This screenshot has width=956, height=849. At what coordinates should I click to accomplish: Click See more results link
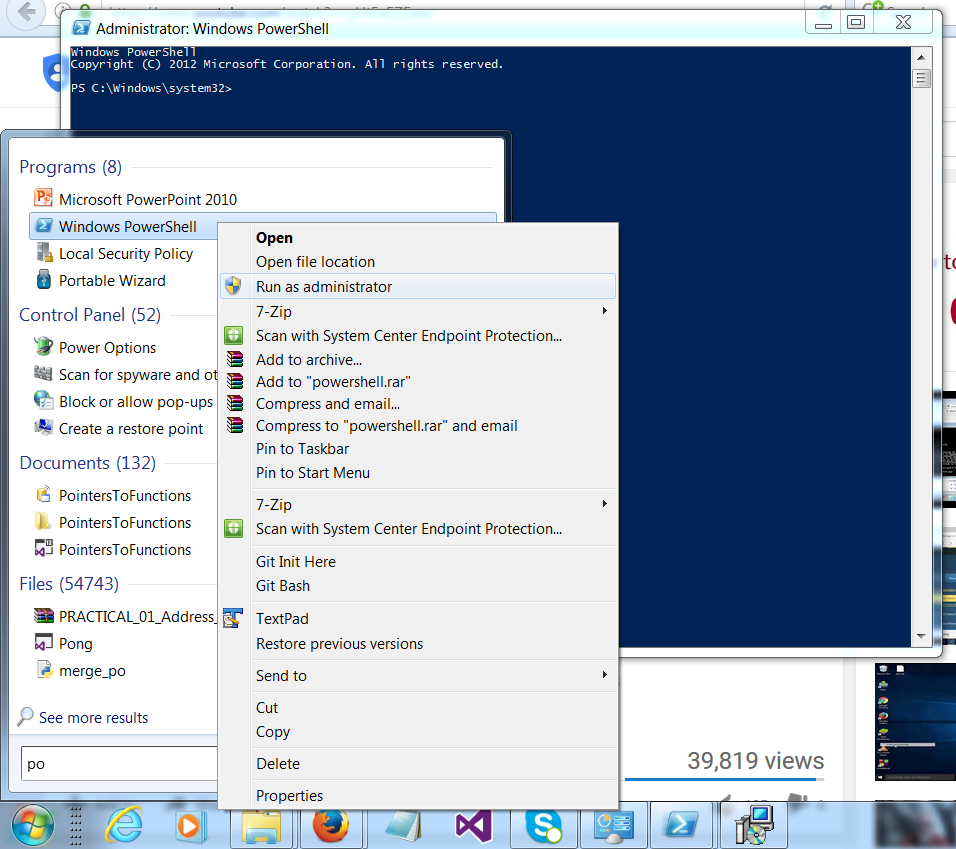[x=93, y=718]
